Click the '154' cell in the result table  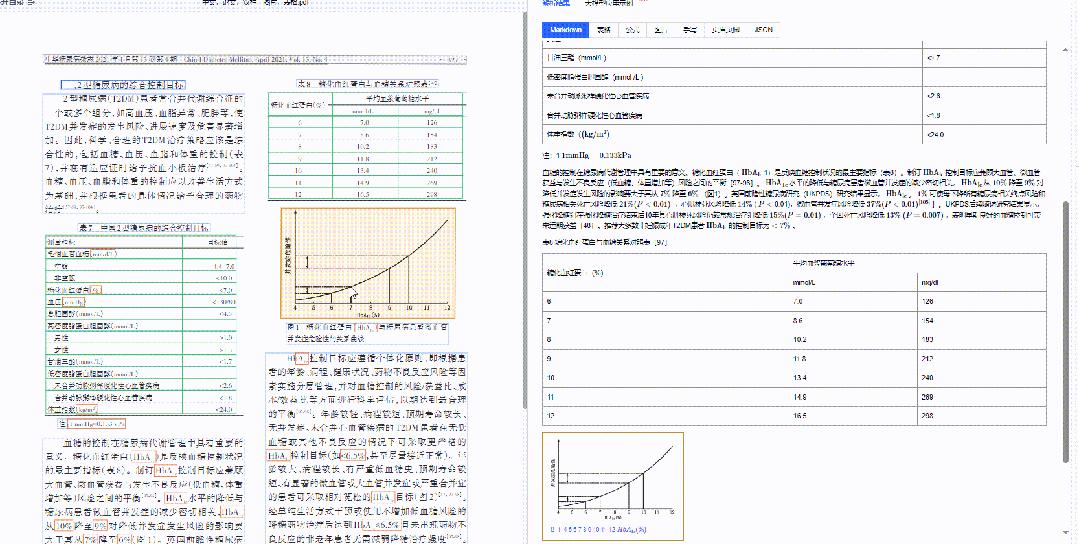(x=982, y=320)
